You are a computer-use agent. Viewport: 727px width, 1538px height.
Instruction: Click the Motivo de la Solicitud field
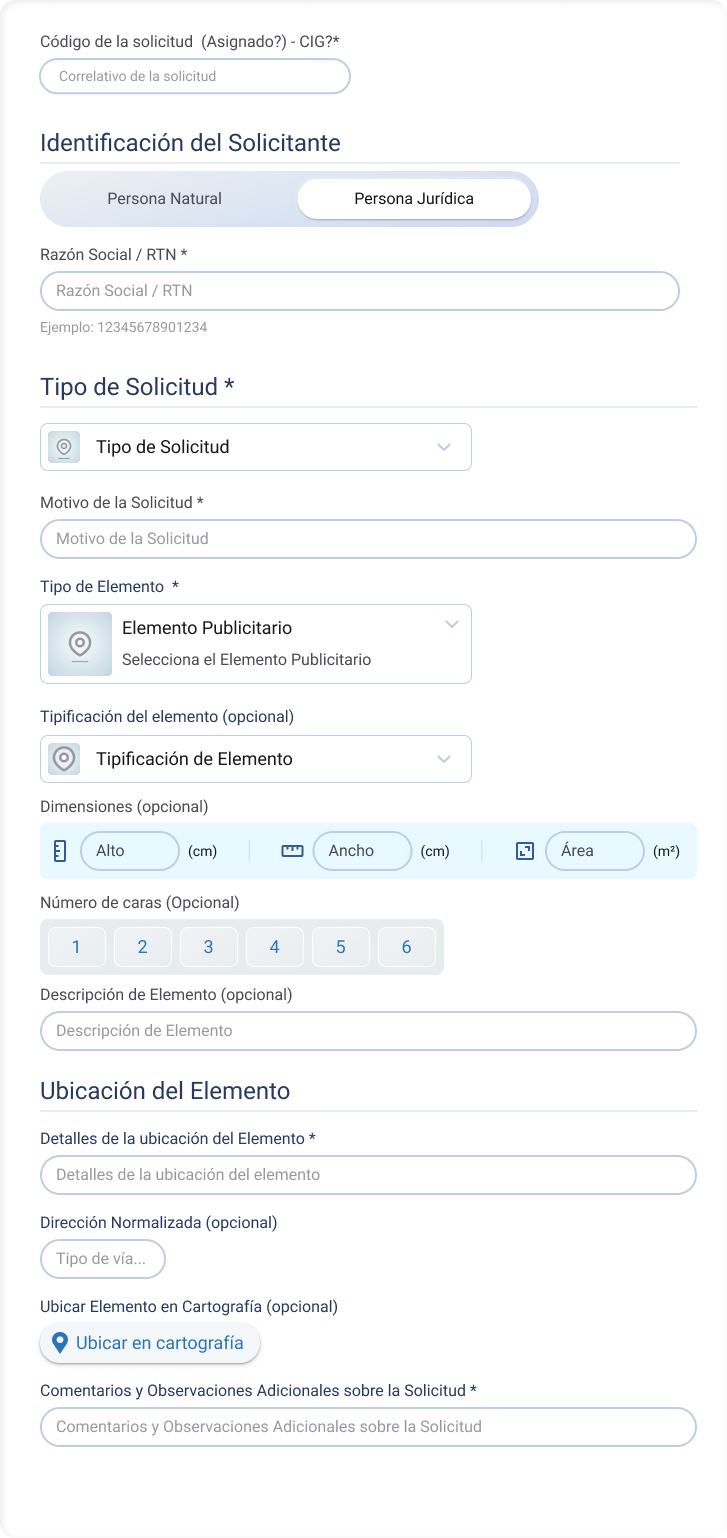click(368, 539)
